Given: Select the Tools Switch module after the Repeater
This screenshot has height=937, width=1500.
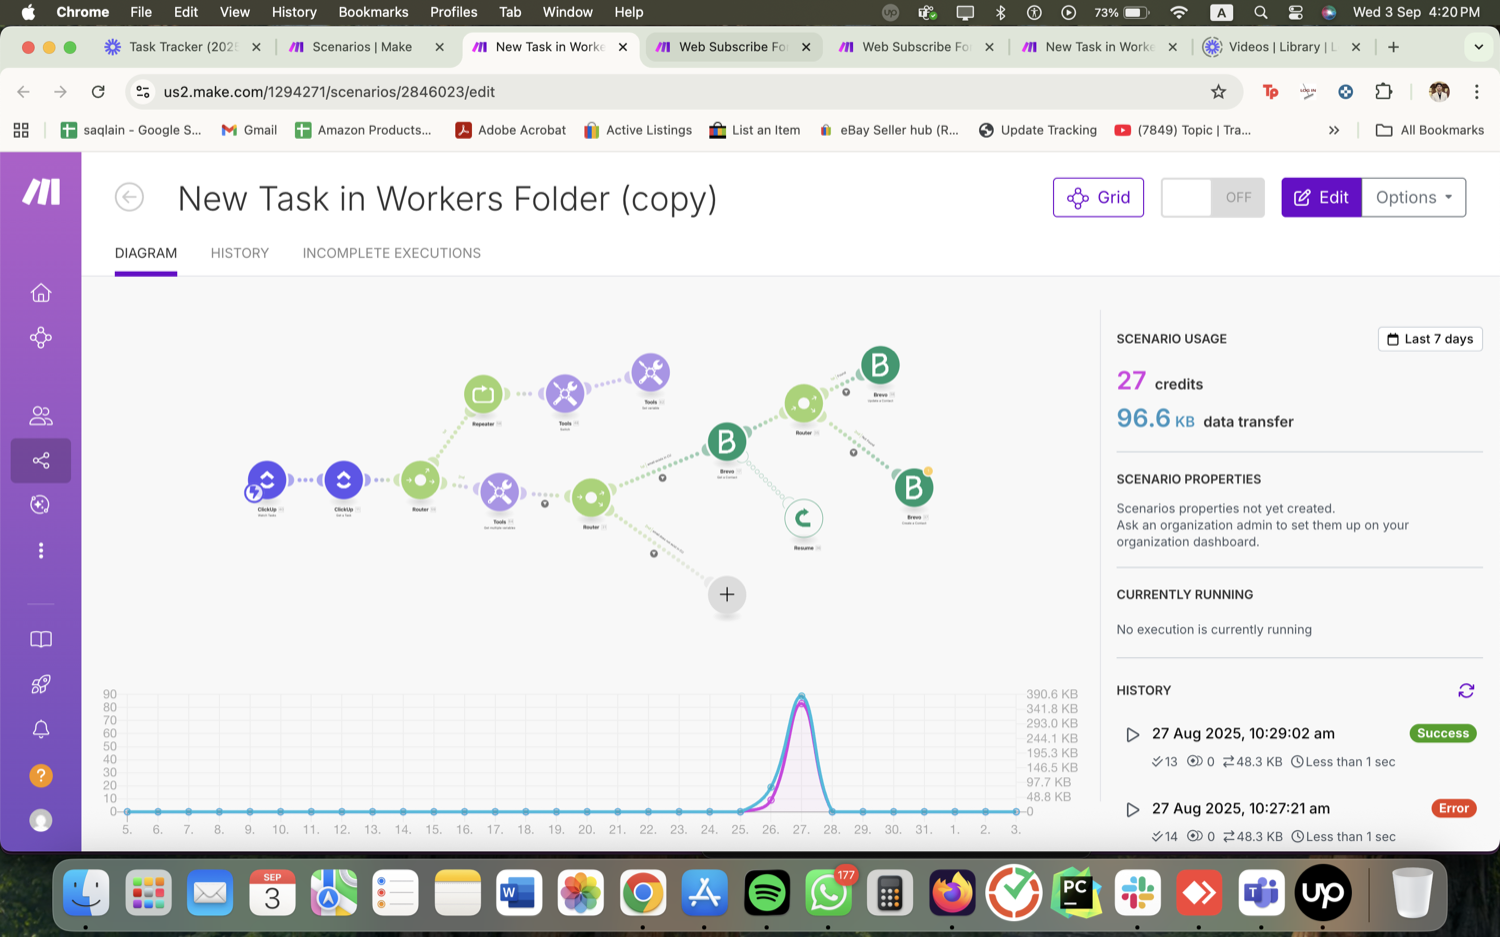Looking at the screenshot, I should [x=565, y=394].
